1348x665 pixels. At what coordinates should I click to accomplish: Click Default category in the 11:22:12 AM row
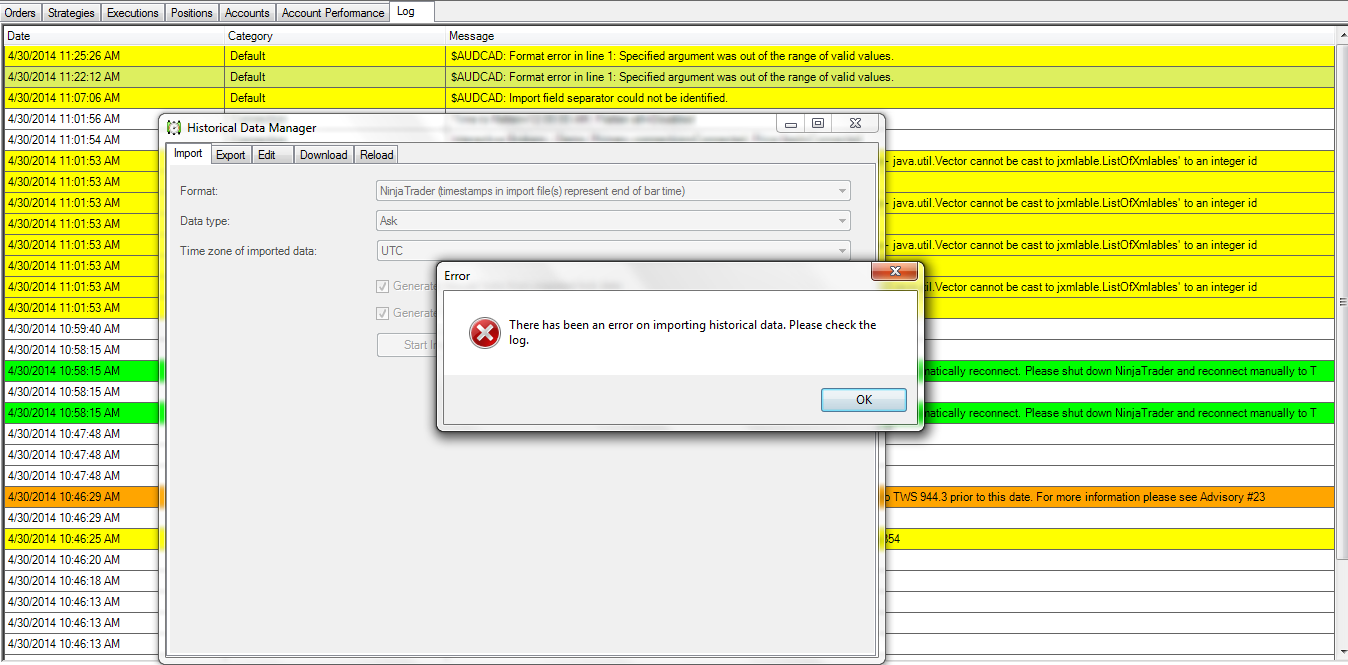[248, 77]
